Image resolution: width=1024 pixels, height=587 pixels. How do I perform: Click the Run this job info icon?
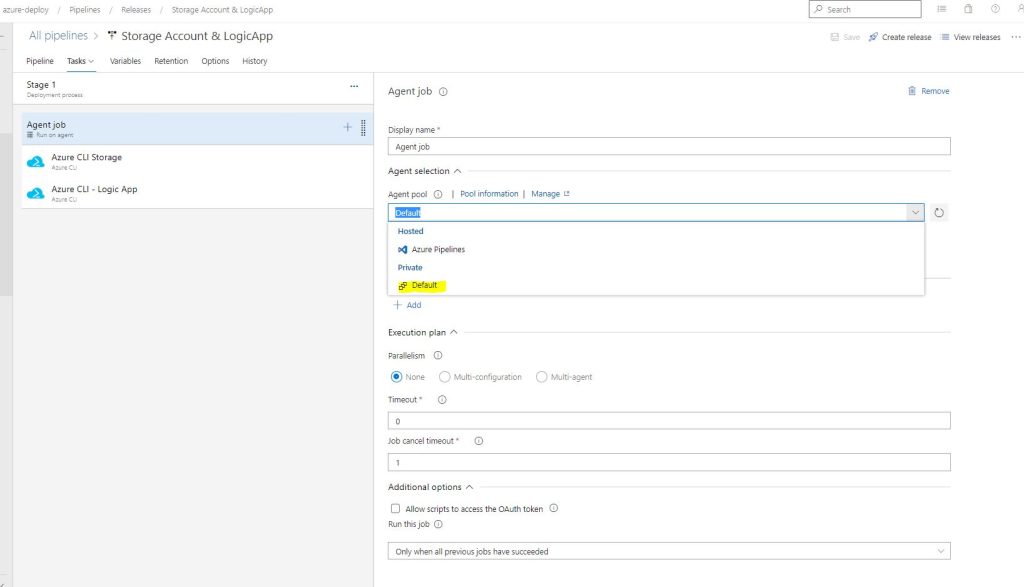[x=438, y=524]
